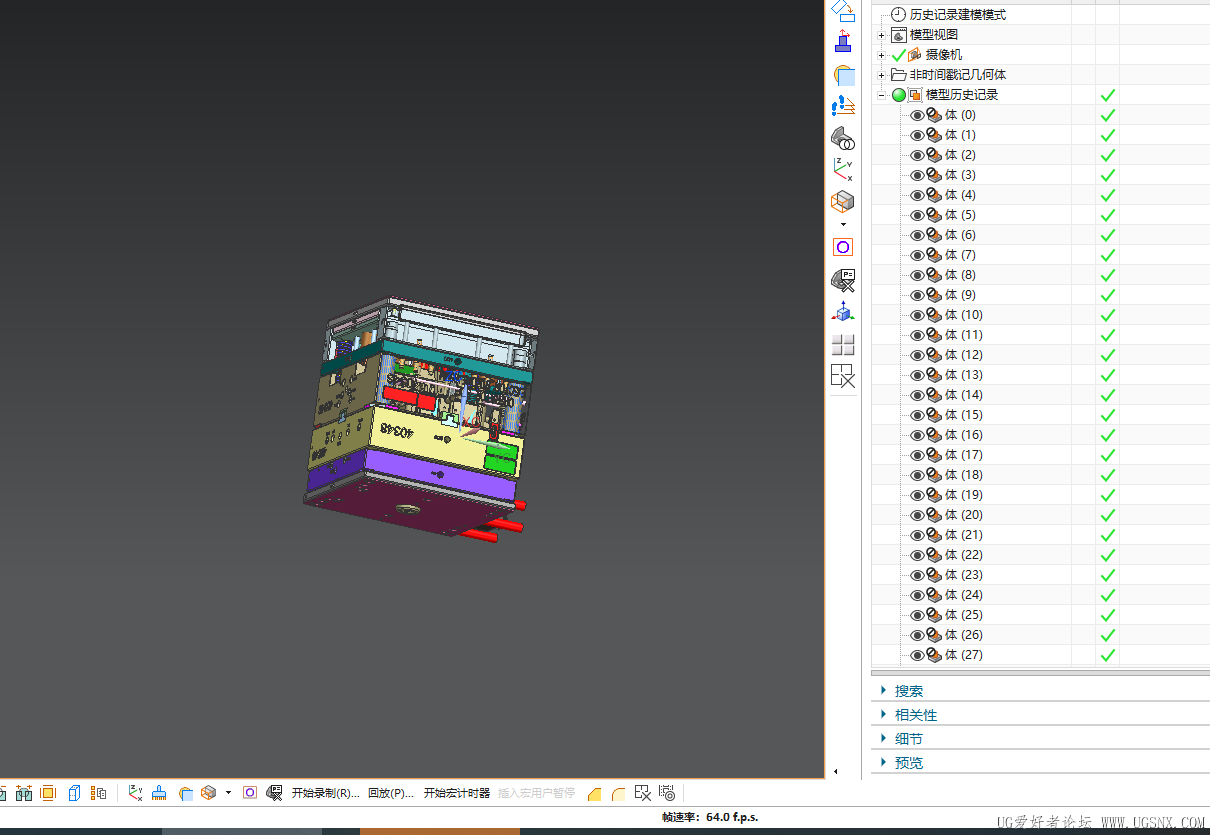Click the four-squares grid icon in vertical toolbar
The width and height of the screenshot is (1210, 835).
pos(843,345)
